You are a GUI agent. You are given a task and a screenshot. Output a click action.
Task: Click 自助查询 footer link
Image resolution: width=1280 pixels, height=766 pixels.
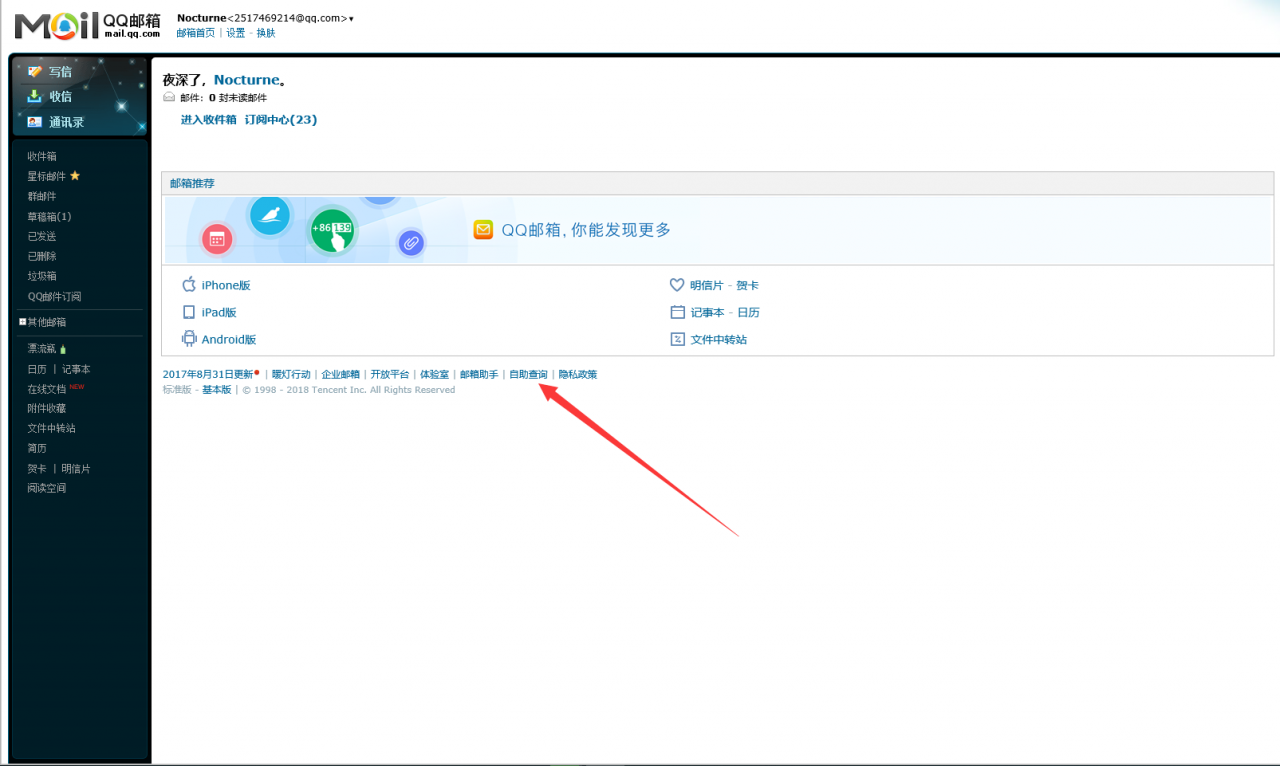528,374
